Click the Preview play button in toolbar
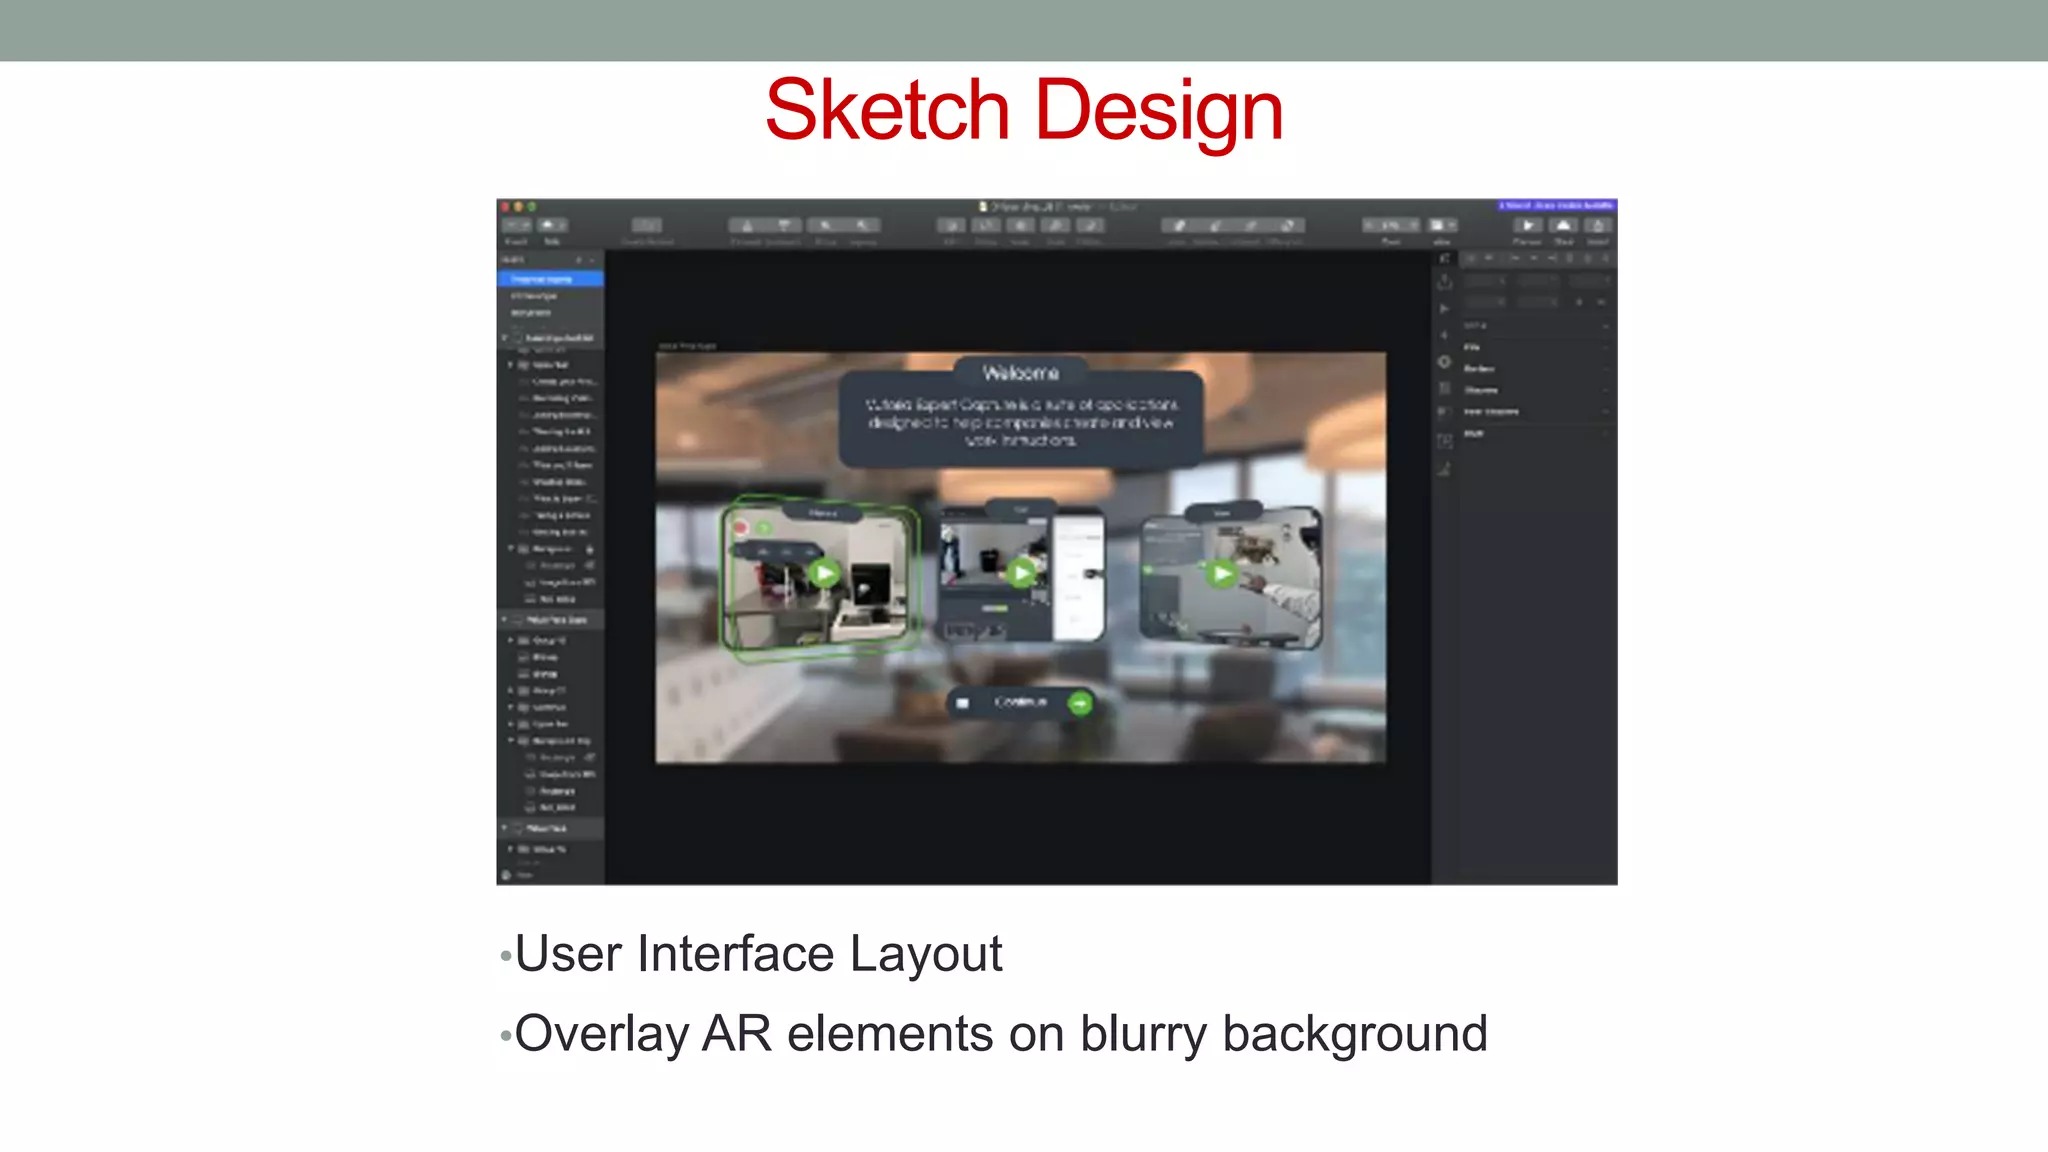The width and height of the screenshot is (2048, 1152). click(1527, 226)
